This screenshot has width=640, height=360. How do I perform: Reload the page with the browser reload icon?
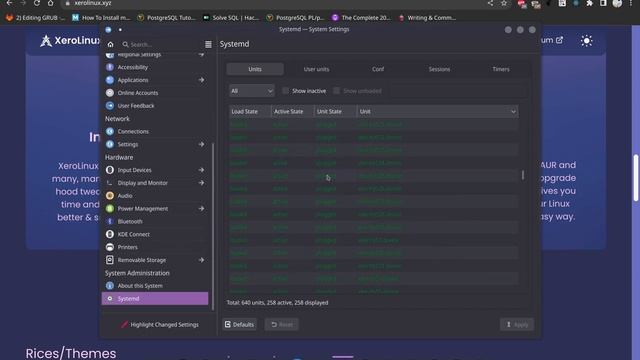[37, 3]
